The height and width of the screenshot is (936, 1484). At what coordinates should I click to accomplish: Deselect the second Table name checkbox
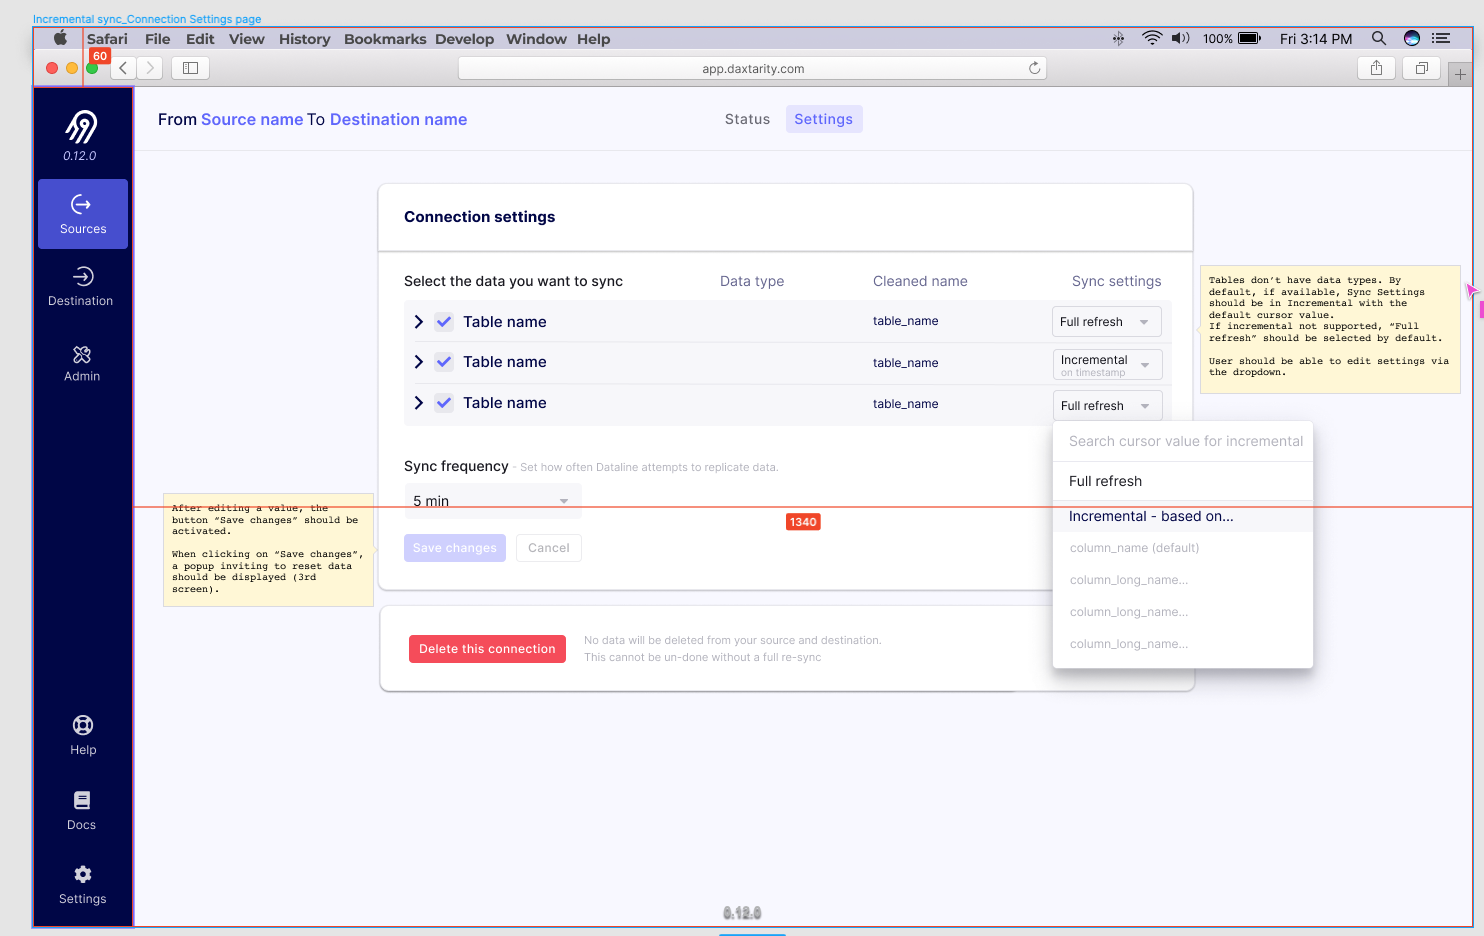444,362
